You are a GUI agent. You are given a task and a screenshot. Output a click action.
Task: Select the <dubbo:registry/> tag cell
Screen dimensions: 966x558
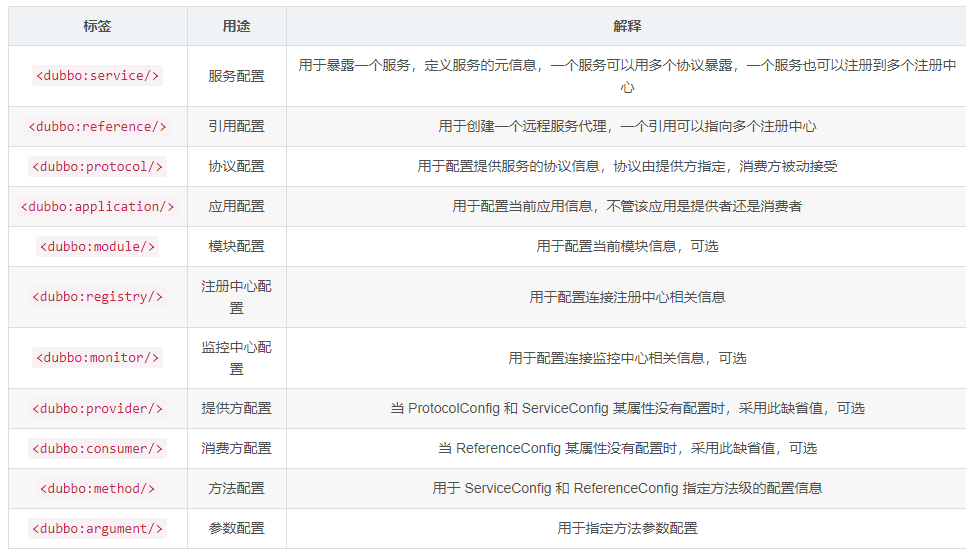click(x=97, y=297)
